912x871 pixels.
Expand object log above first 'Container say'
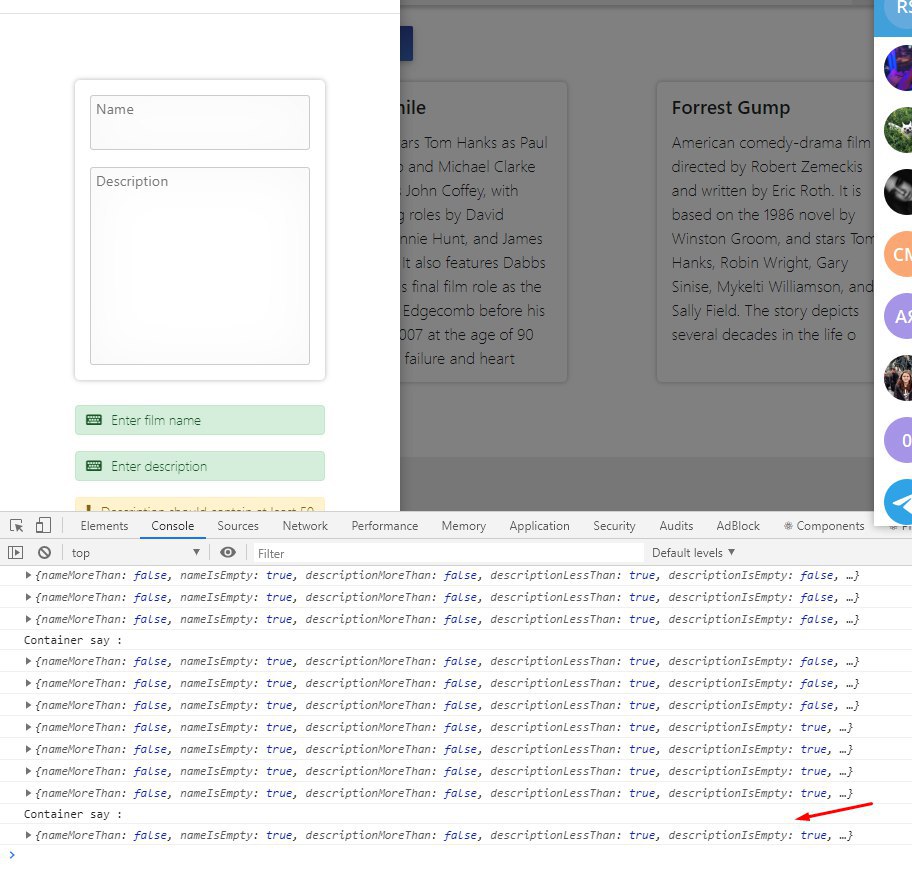pyautogui.click(x=27, y=619)
